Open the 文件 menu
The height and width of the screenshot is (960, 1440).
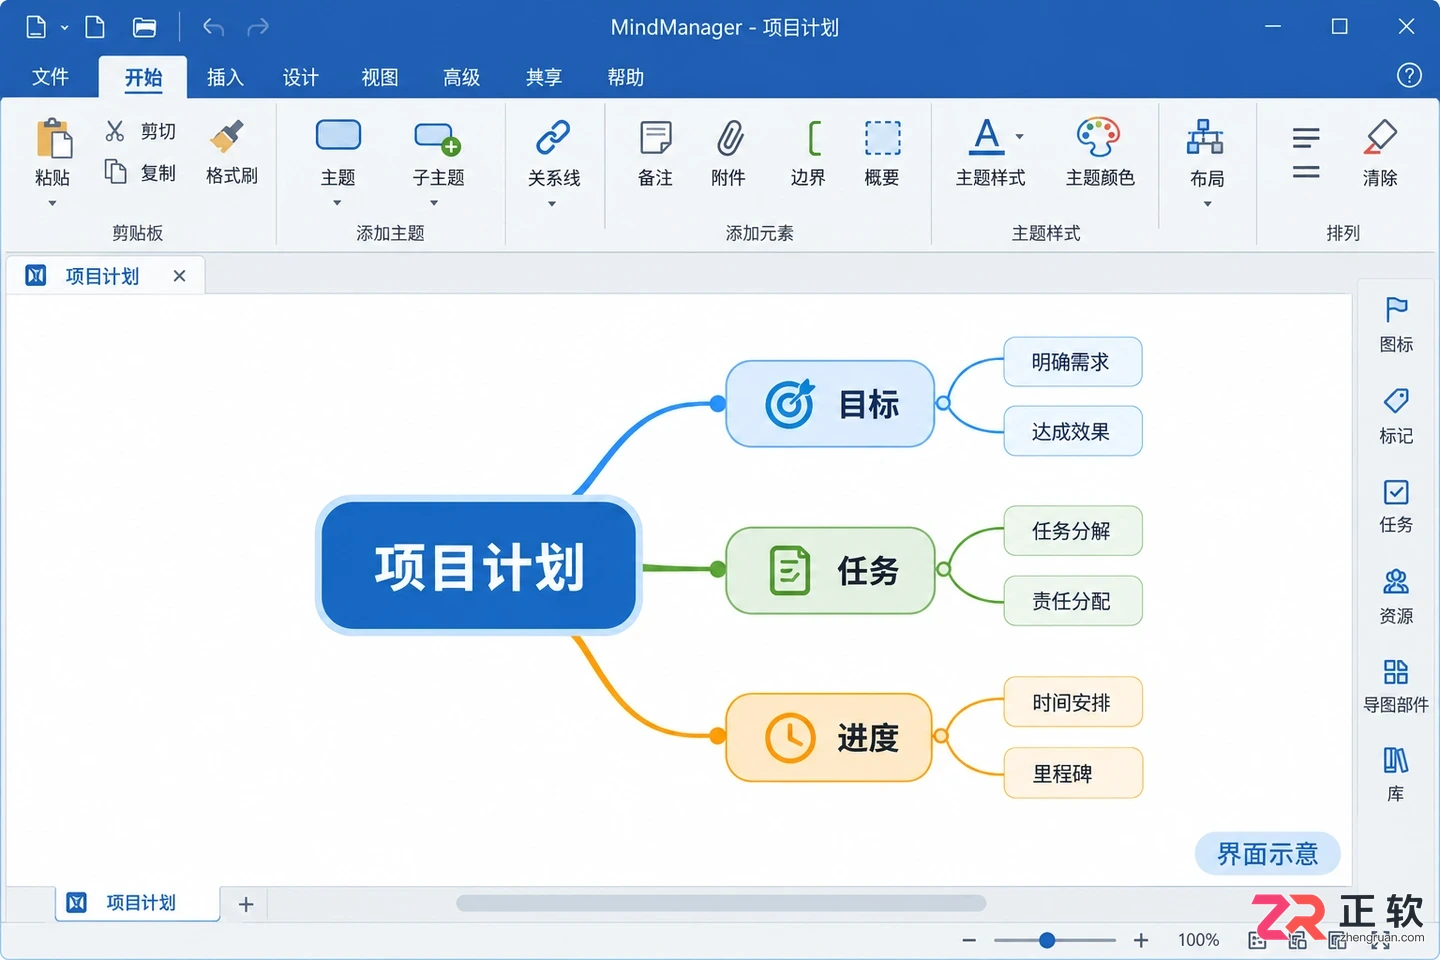click(51, 77)
